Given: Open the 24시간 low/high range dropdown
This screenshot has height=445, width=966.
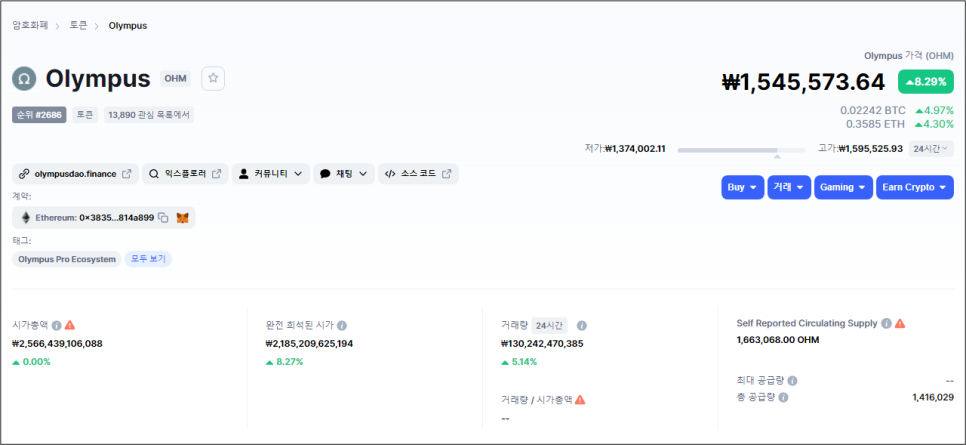Looking at the screenshot, I should tap(931, 148).
